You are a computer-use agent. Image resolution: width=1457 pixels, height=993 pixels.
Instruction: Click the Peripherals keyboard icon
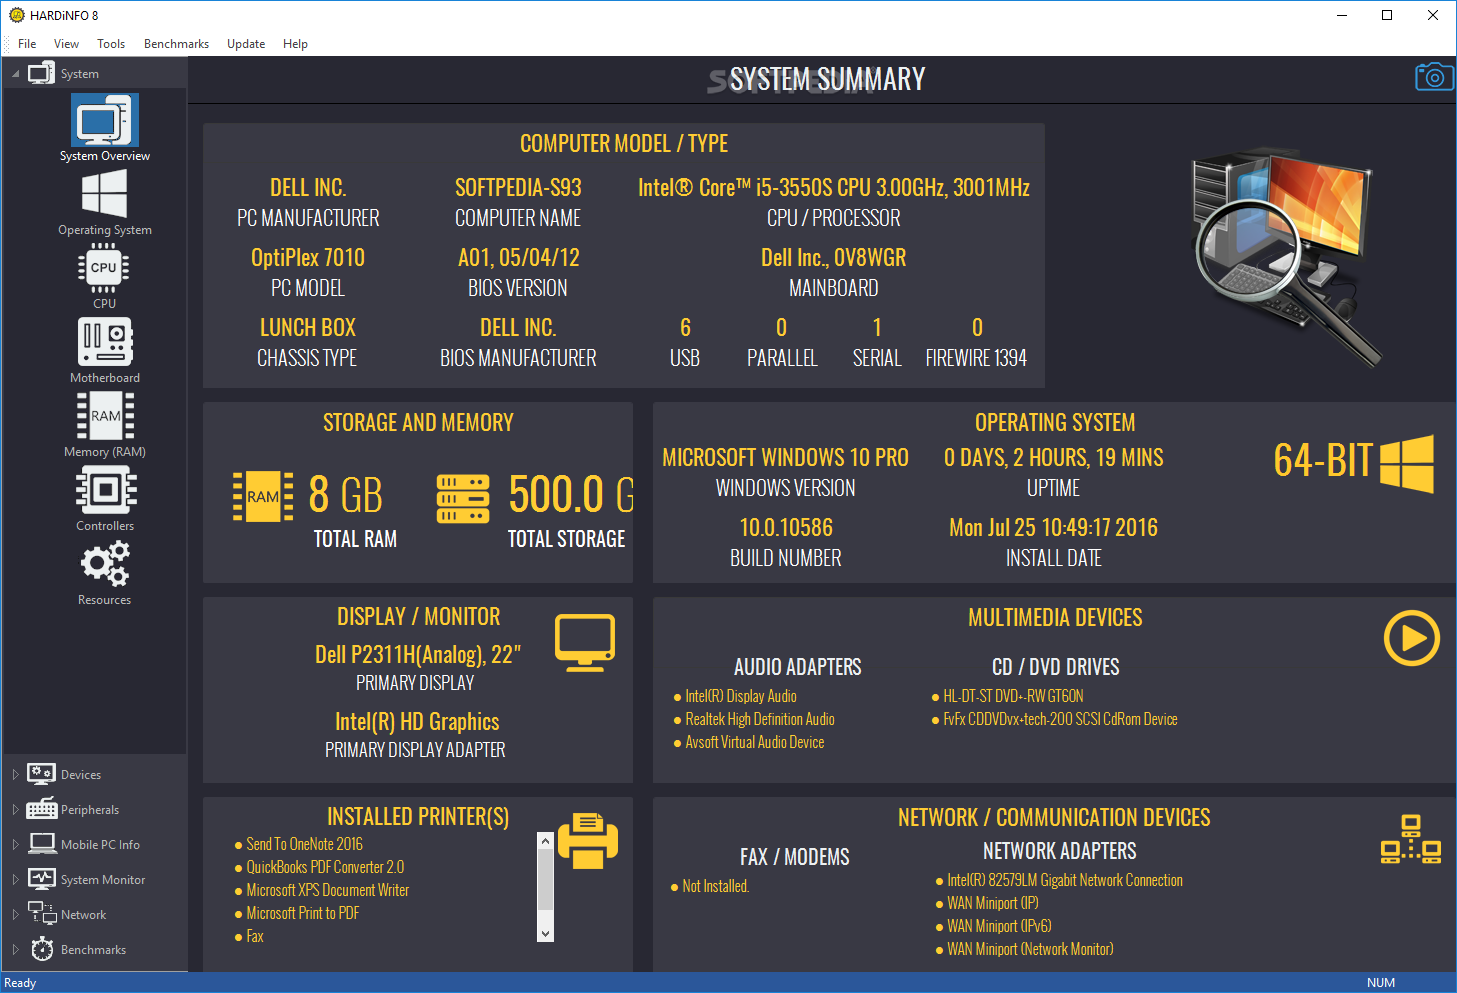click(42, 809)
